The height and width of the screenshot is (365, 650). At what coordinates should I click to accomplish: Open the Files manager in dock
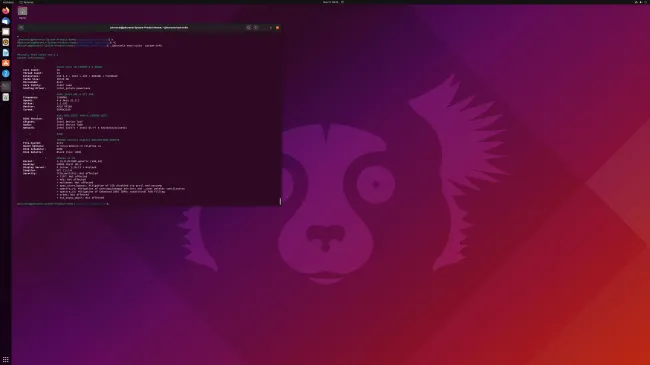(x=6, y=32)
